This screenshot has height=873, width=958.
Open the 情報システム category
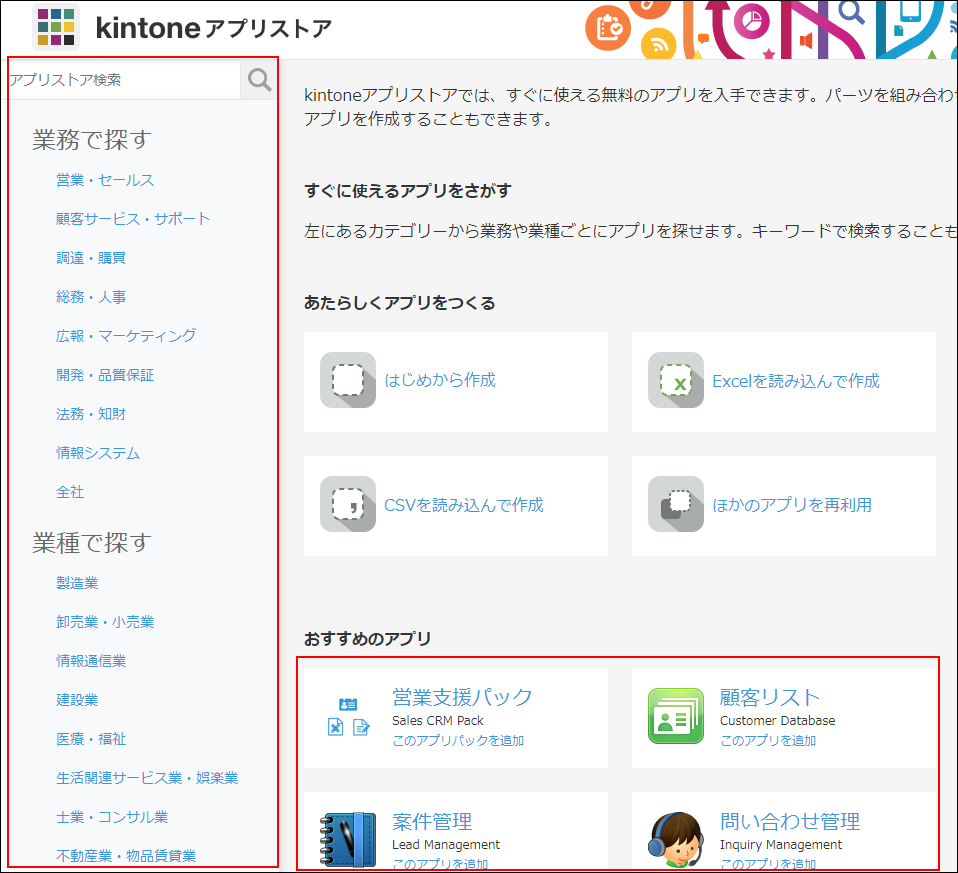(98, 453)
